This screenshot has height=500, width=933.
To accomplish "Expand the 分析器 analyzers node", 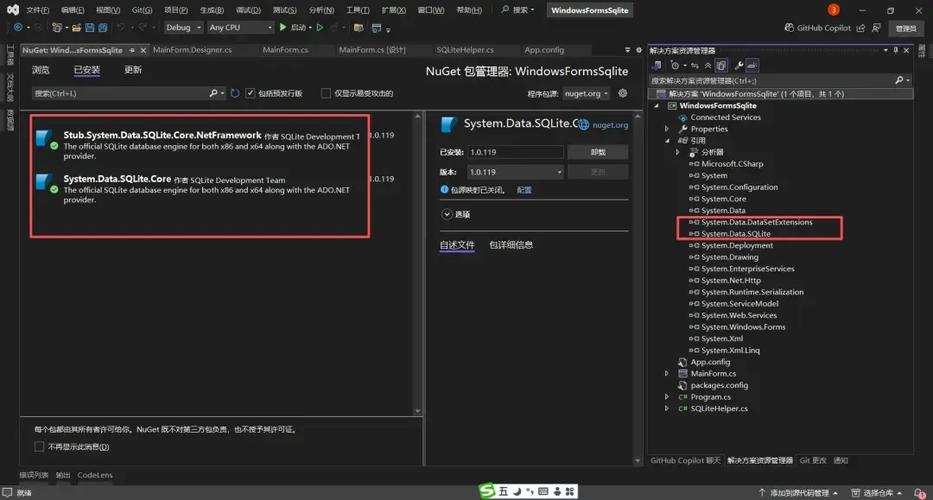I will pos(678,152).
